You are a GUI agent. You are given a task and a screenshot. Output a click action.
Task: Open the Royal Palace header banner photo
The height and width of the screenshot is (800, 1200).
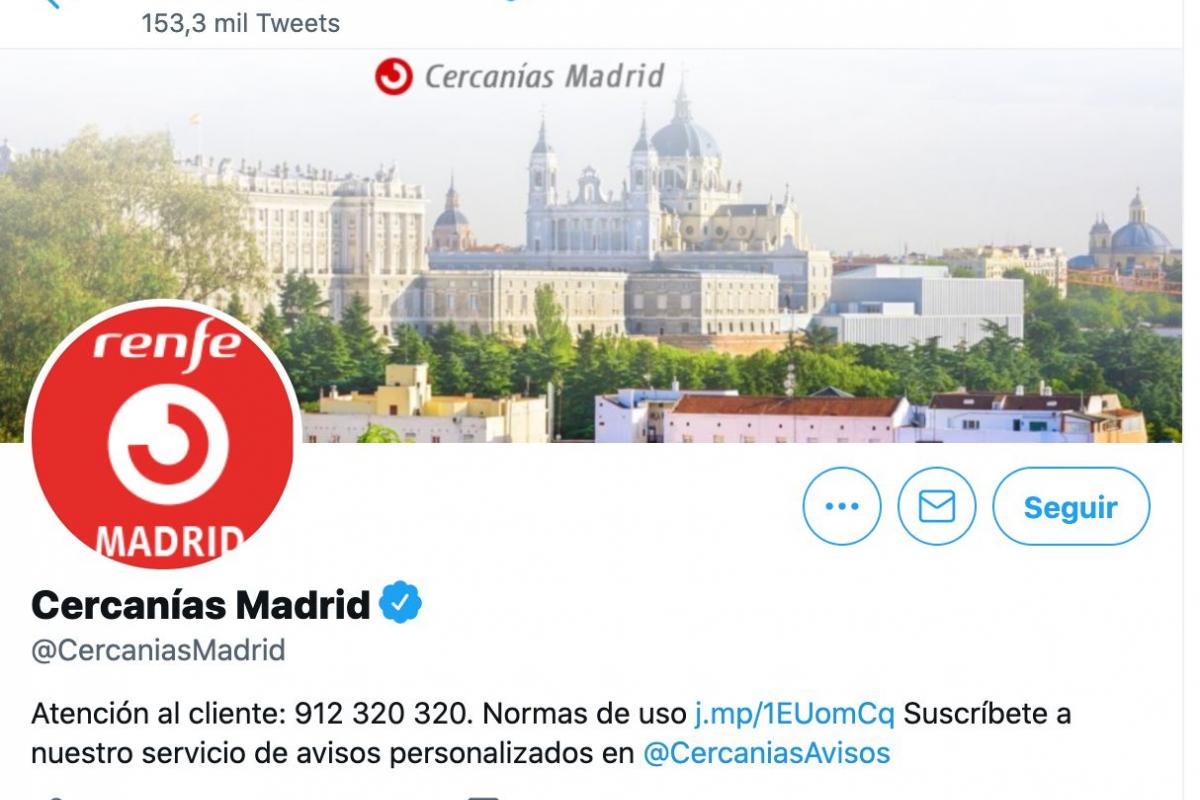(600, 245)
